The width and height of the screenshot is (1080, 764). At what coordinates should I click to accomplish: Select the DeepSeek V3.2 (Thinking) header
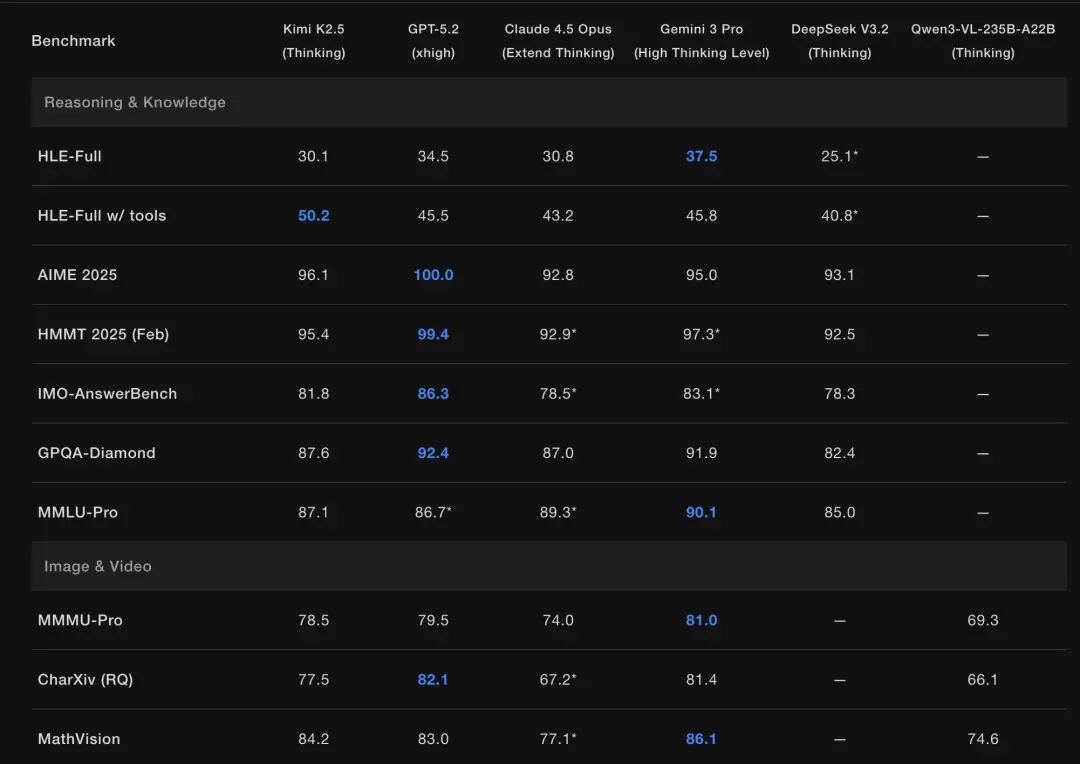pyautogui.click(x=840, y=41)
